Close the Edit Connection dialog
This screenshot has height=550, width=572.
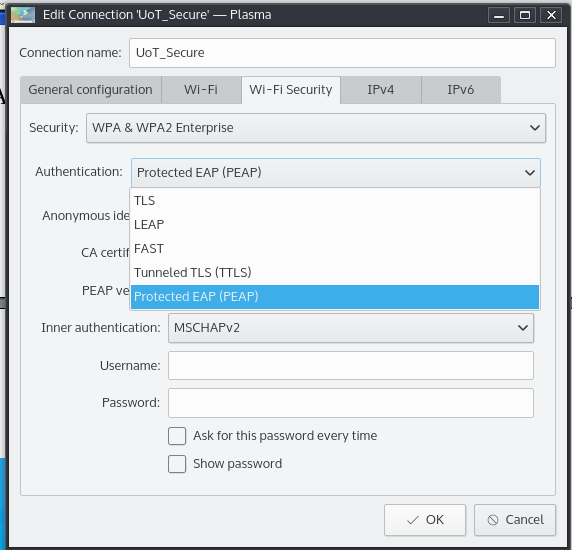click(x=551, y=15)
